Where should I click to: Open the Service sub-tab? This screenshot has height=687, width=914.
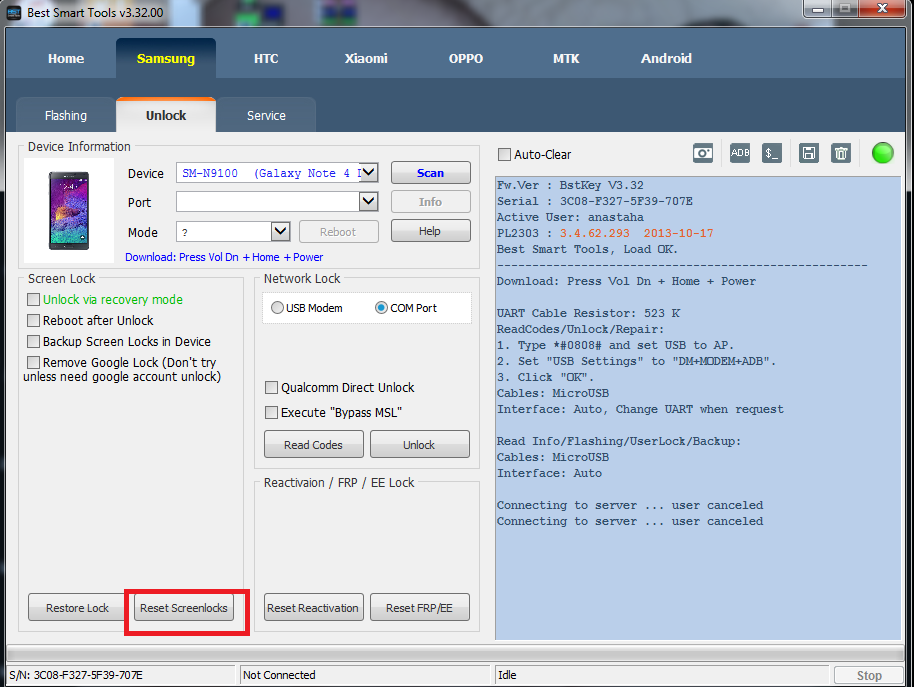pos(266,115)
